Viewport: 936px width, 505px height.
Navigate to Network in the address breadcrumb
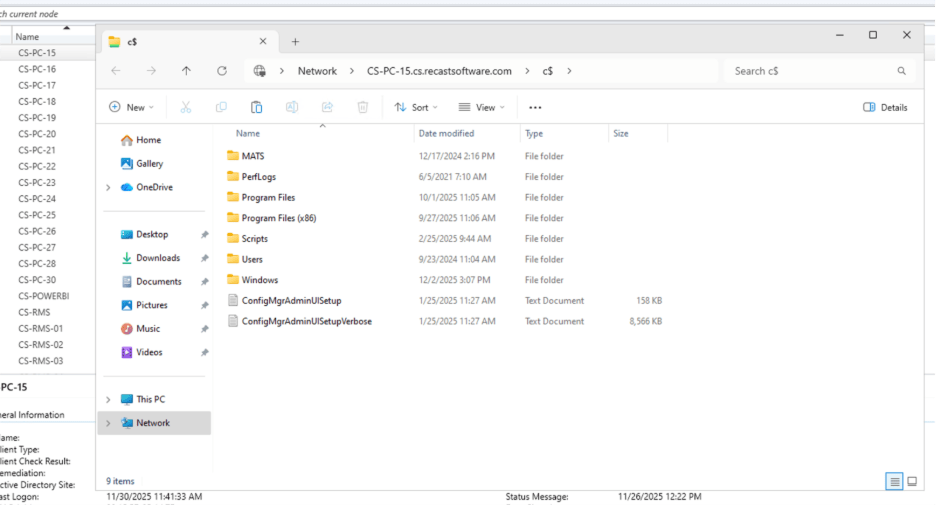point(317,71)
